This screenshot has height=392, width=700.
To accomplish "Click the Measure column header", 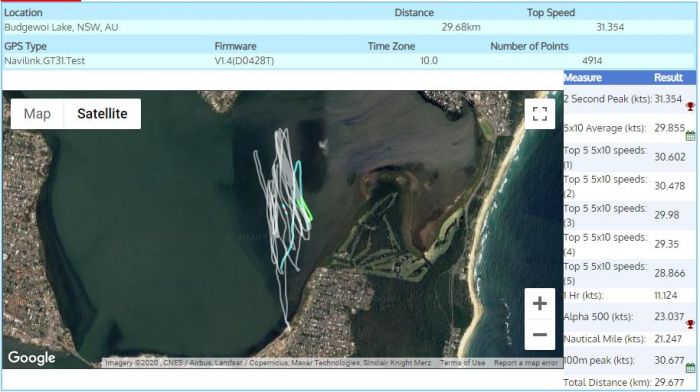I will coord(583,78).
